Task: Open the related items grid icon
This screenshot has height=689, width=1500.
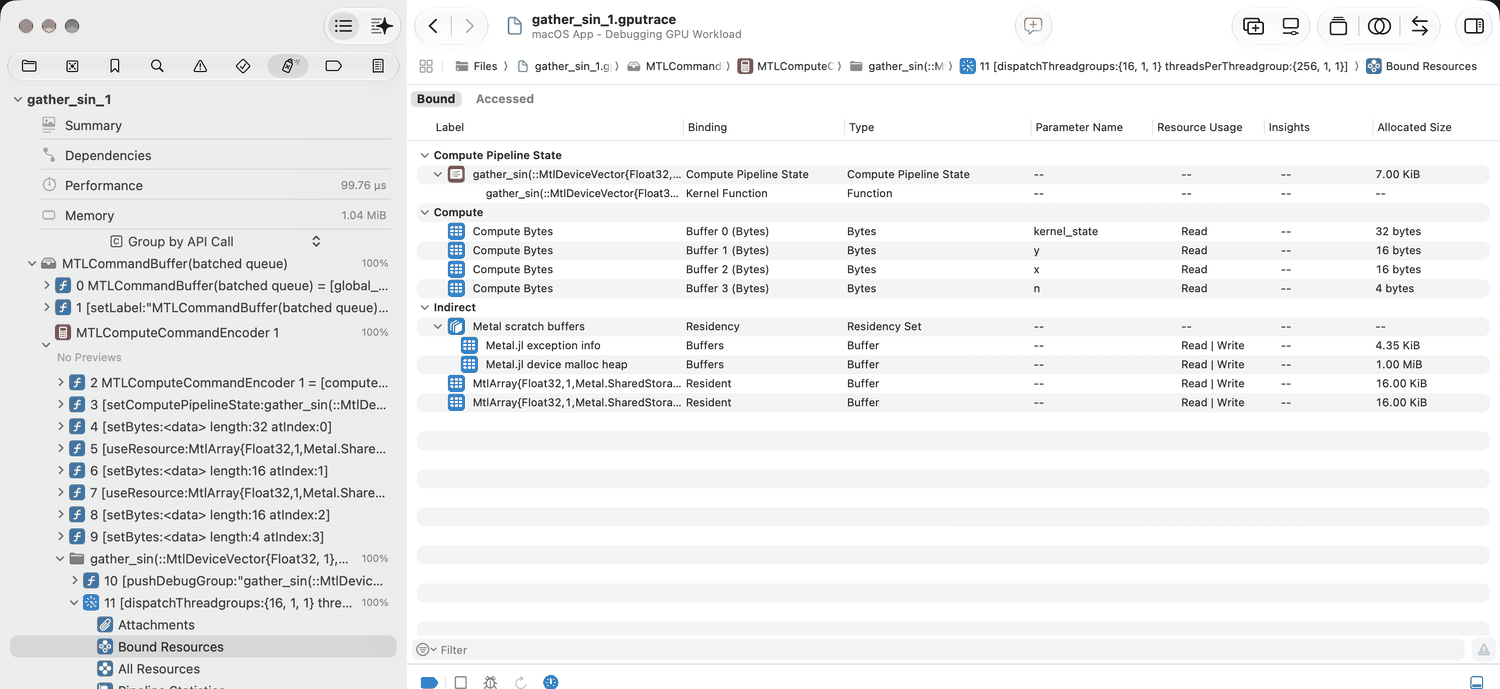Action: [426, 66]
